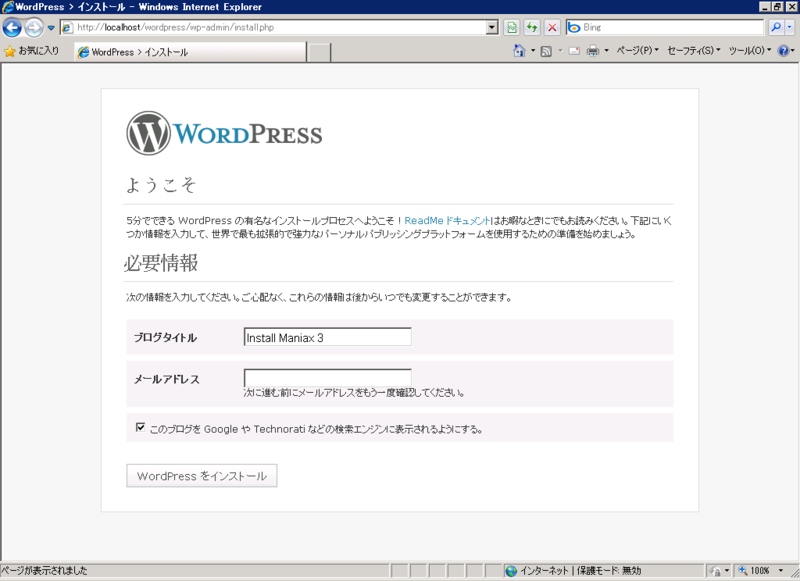
Task: Click the red Stop loading icon
Action: (x=552, y=28)
